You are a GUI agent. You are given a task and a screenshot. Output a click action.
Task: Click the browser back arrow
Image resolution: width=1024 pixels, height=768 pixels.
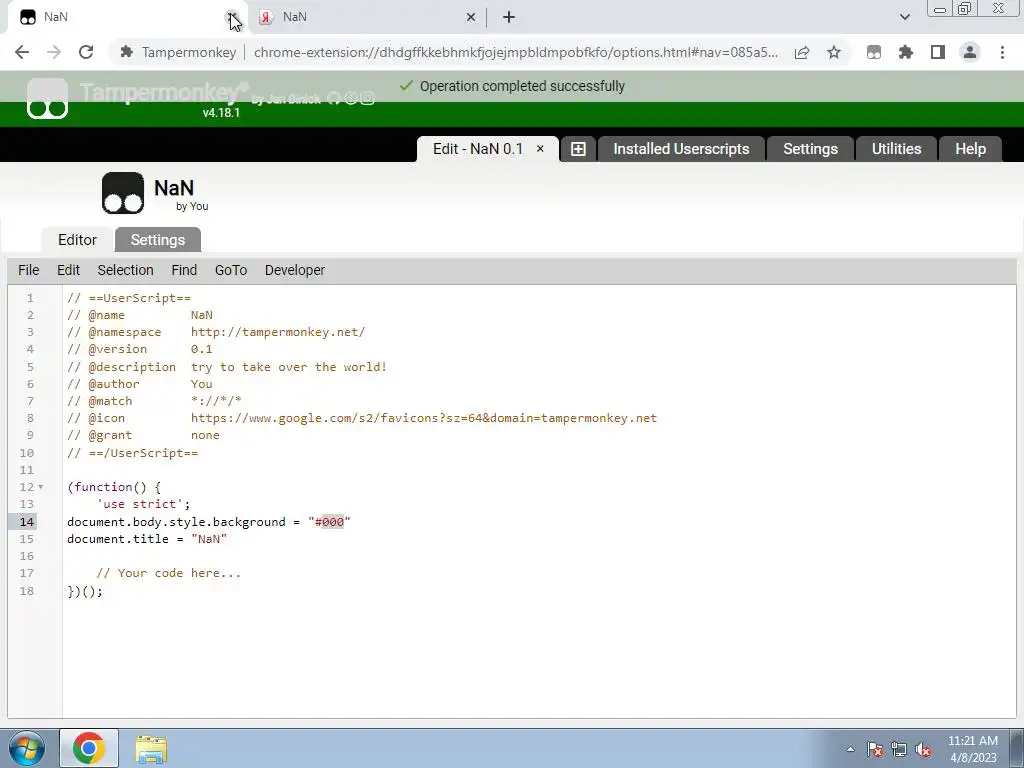(x=22, y=52)
